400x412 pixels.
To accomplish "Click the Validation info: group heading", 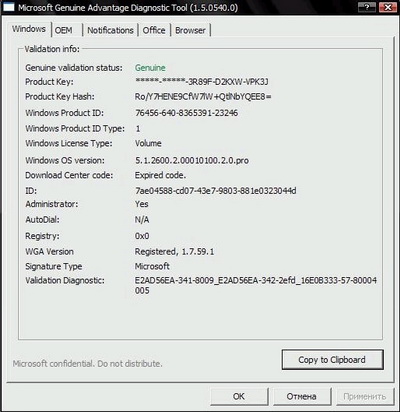I will click(x=52, y=49).
